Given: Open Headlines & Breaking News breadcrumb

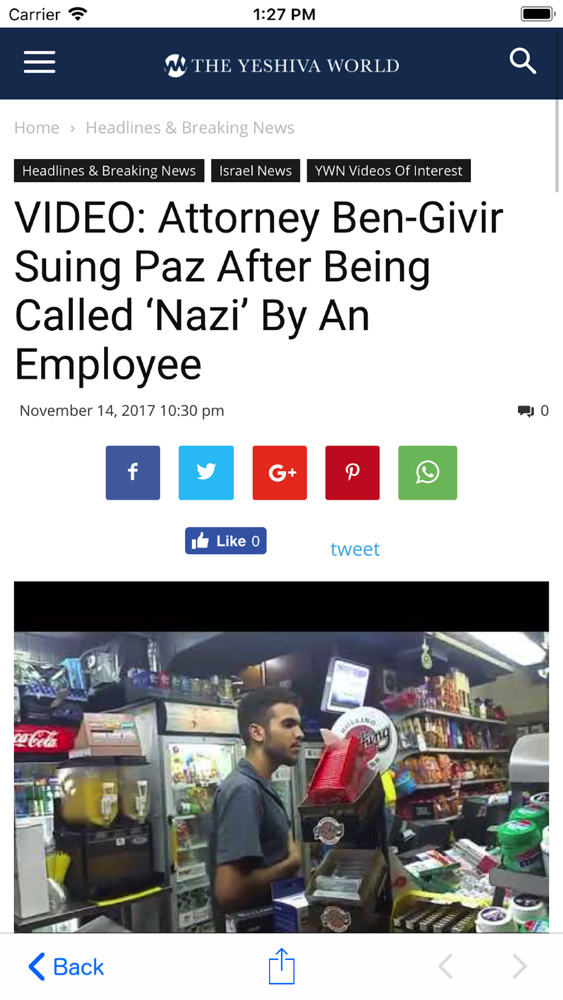Looking at the screenshot, I should pyautogui.click(x=190, y=128).
